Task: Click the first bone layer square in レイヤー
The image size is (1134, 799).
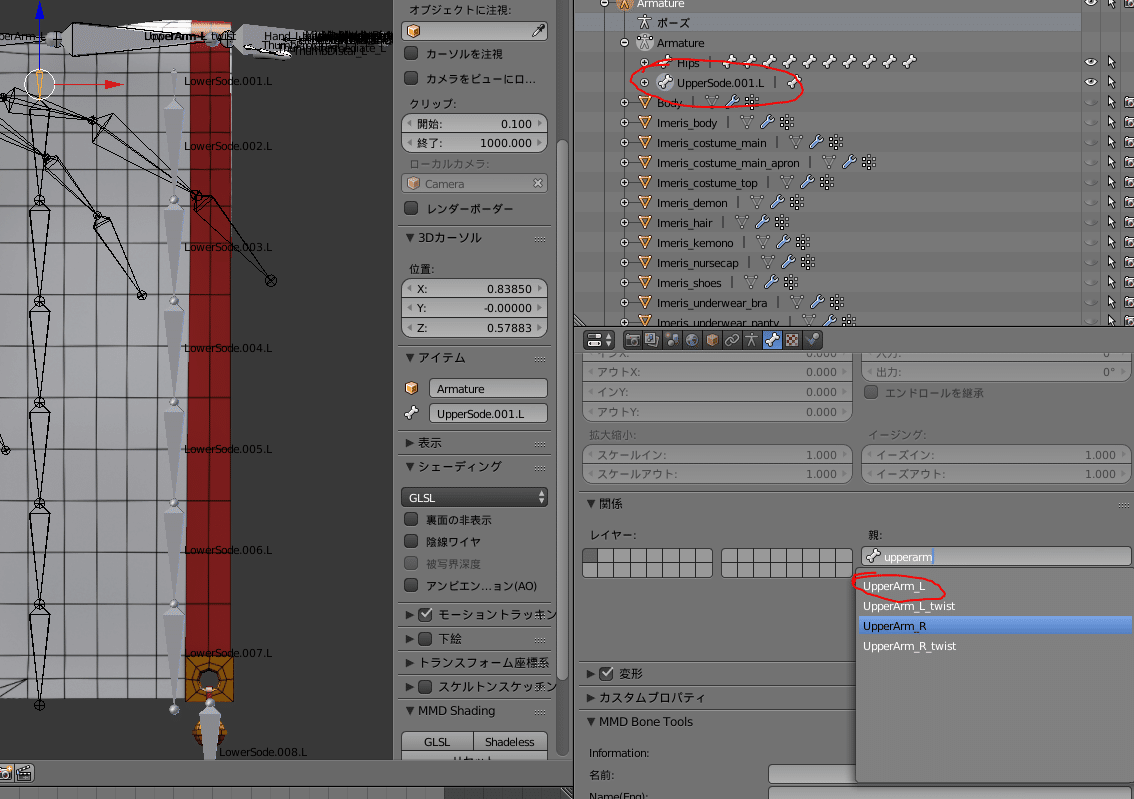Action: 590,555
